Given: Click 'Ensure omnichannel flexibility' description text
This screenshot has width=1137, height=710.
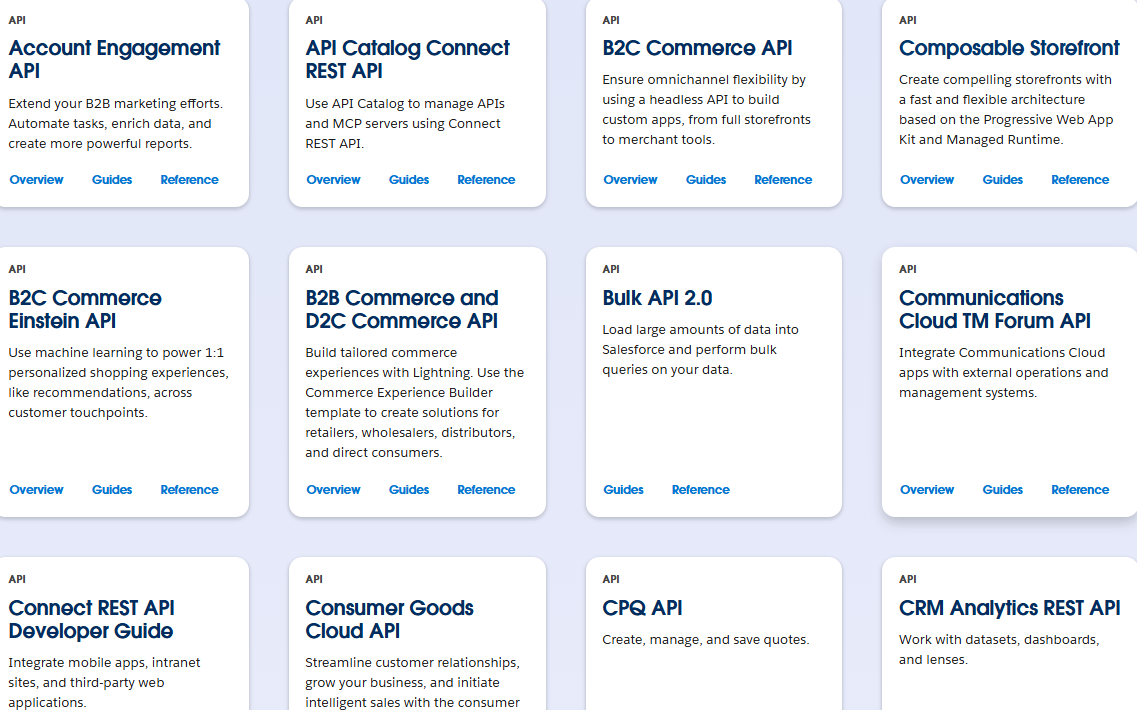Looking at the screenshot, I should tap(706, 110).
